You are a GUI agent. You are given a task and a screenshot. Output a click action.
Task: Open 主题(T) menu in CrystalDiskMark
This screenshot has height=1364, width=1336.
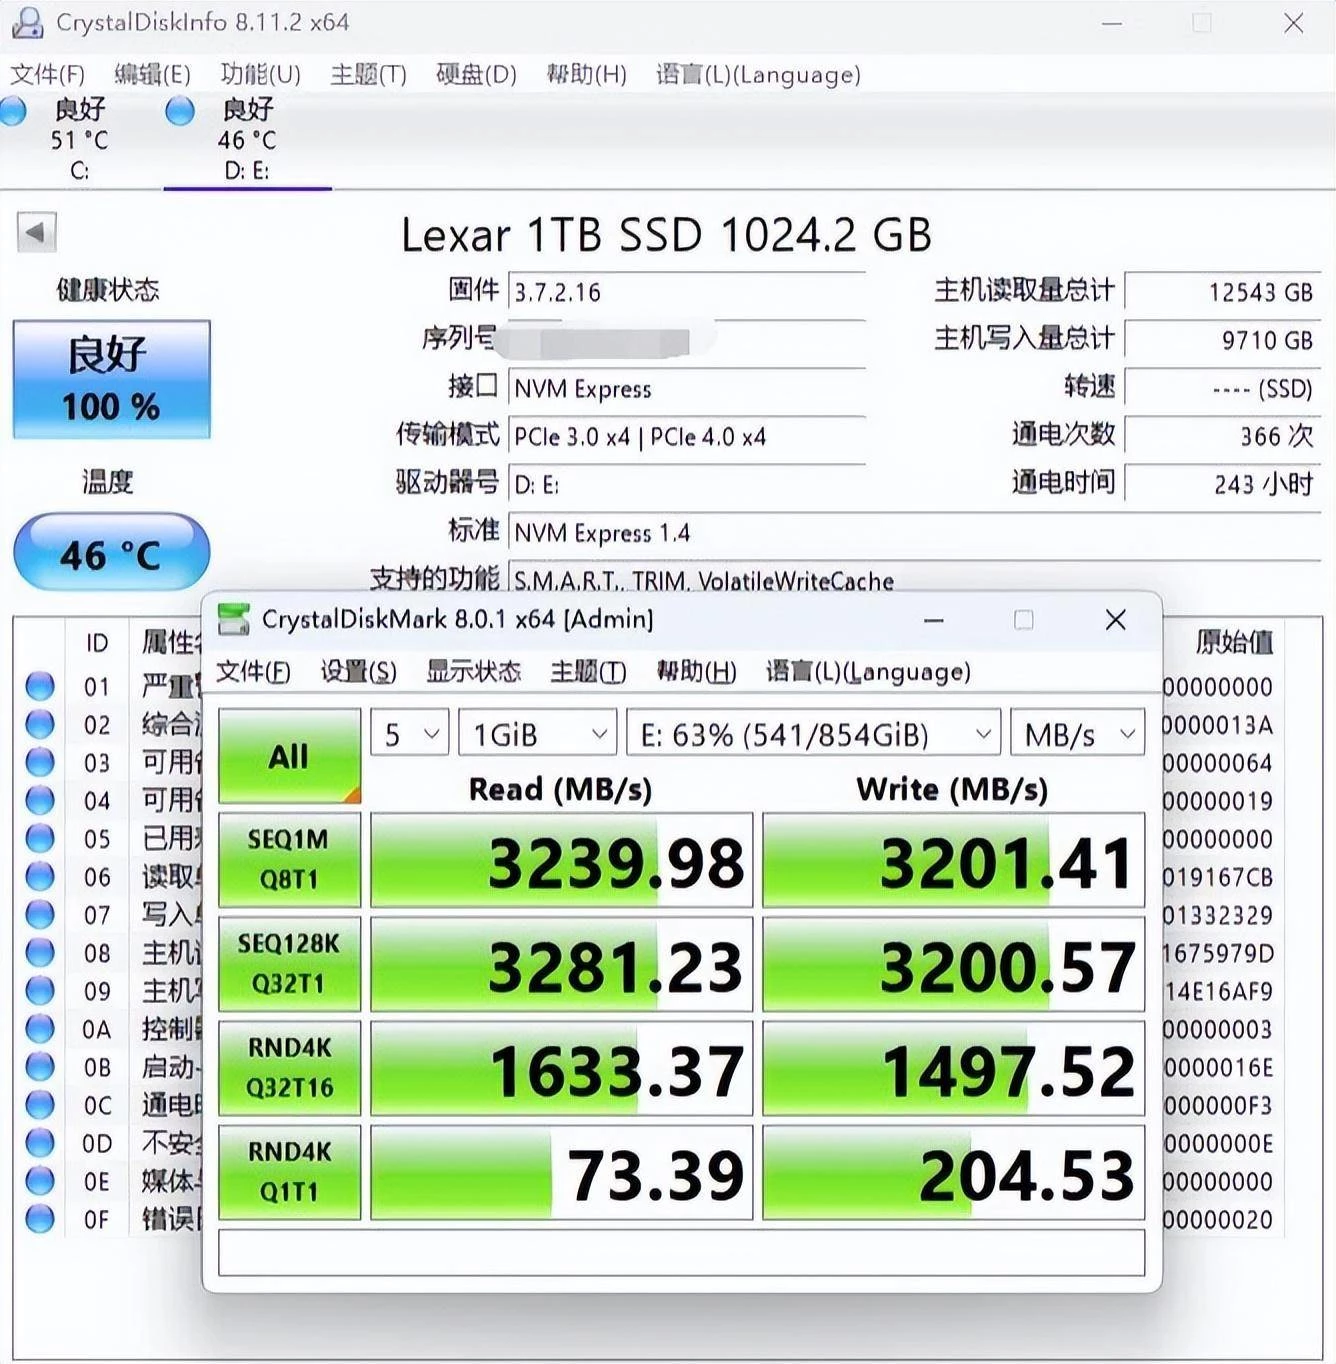588,671
